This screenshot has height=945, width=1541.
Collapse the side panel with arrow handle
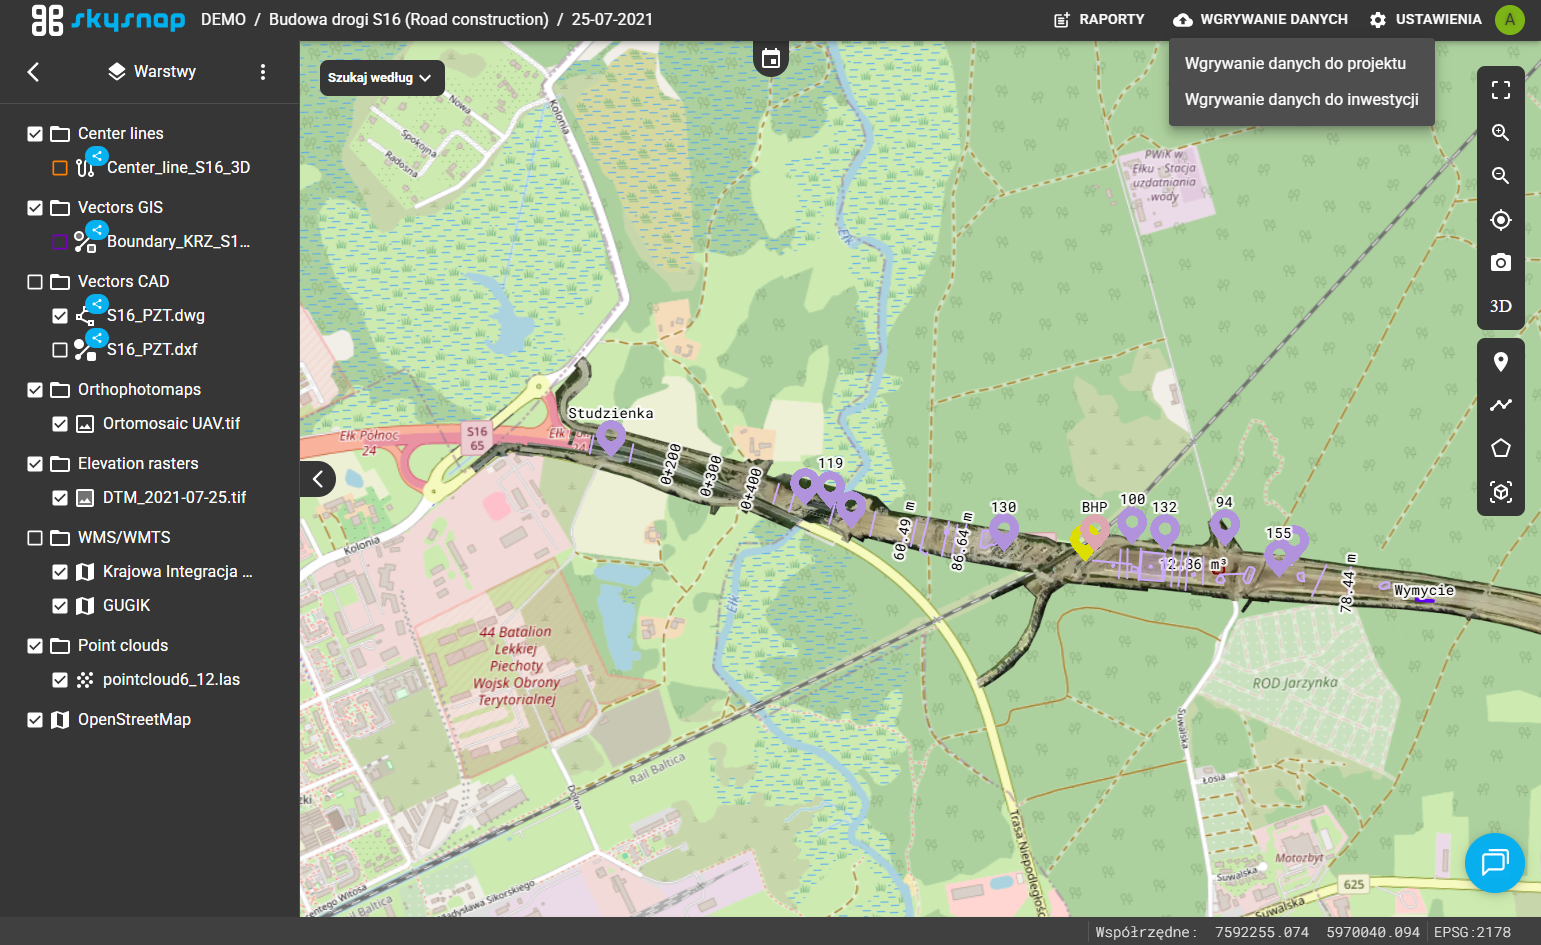[x=318, y=479]
